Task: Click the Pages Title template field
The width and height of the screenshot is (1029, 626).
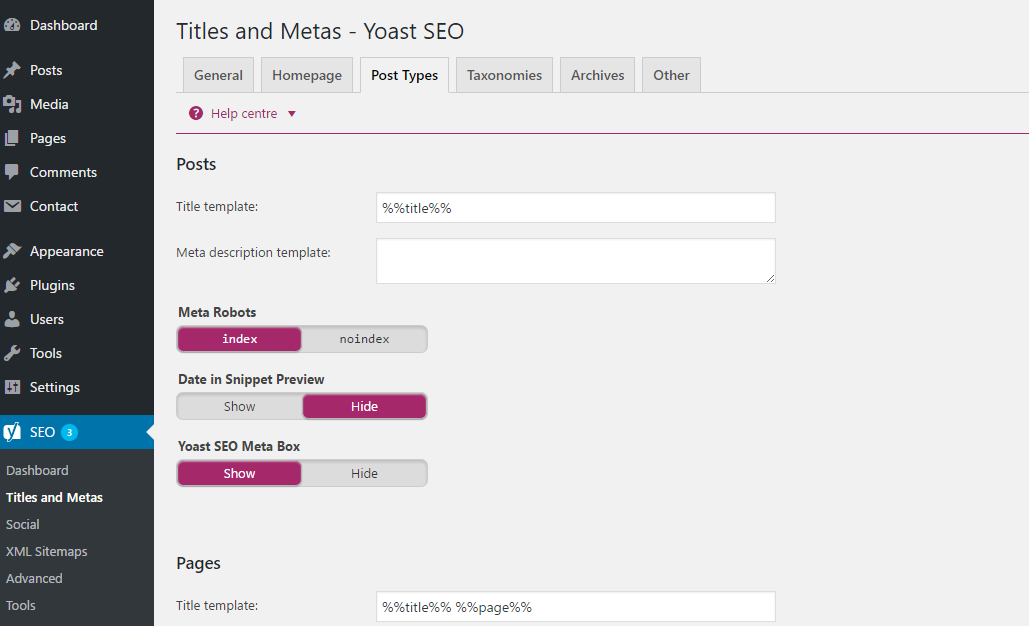Action: (x=576, y=607)
